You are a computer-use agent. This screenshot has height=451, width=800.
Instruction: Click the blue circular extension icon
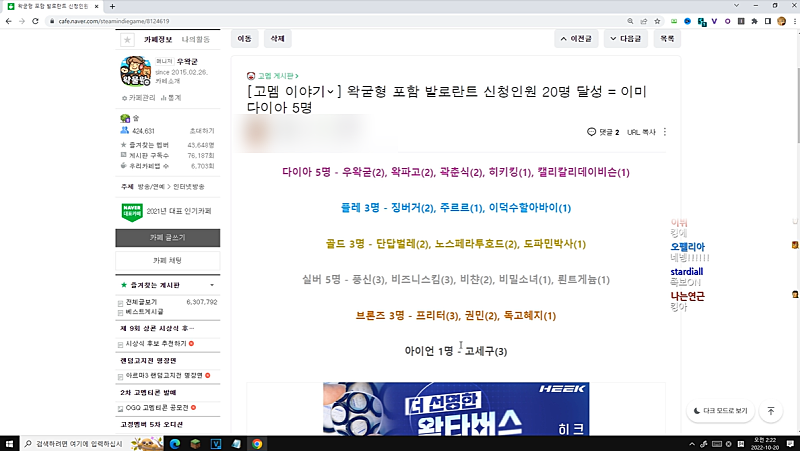(x=687, y=21)
